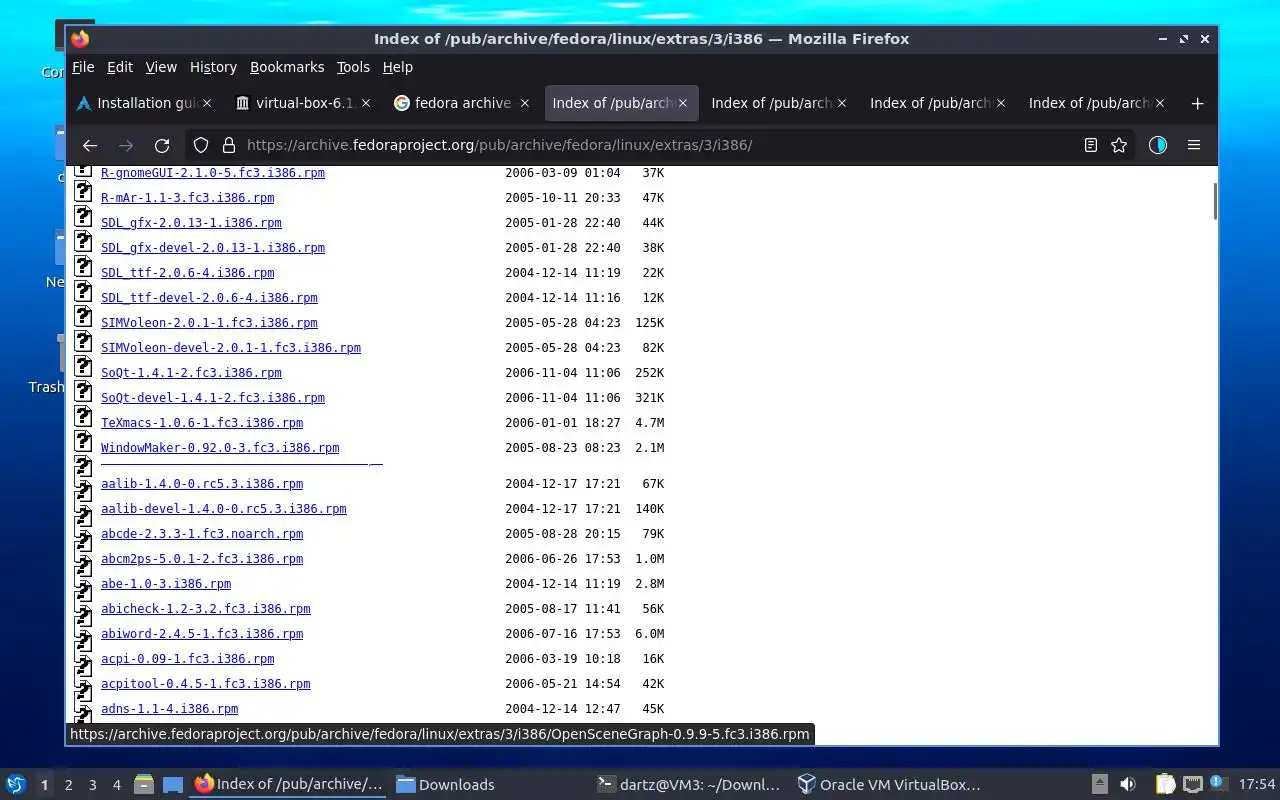Switch to workspace 2 in panel
1280x800 pixels.
pos(68,785)
